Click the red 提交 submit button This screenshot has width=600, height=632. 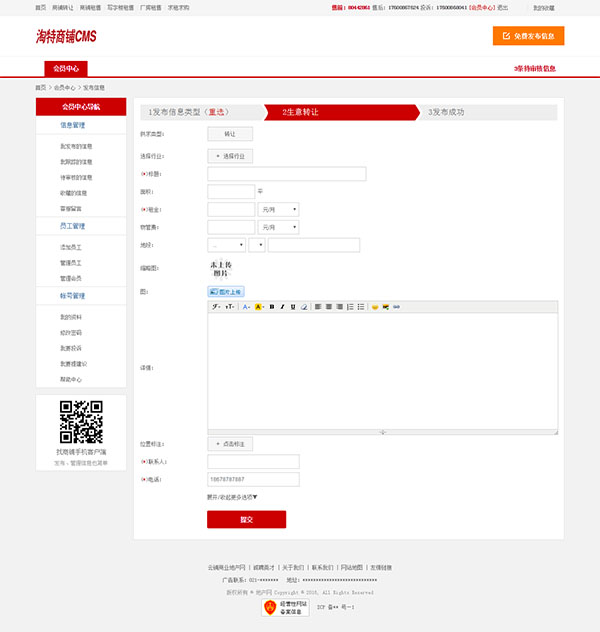(x=246, y=519)
